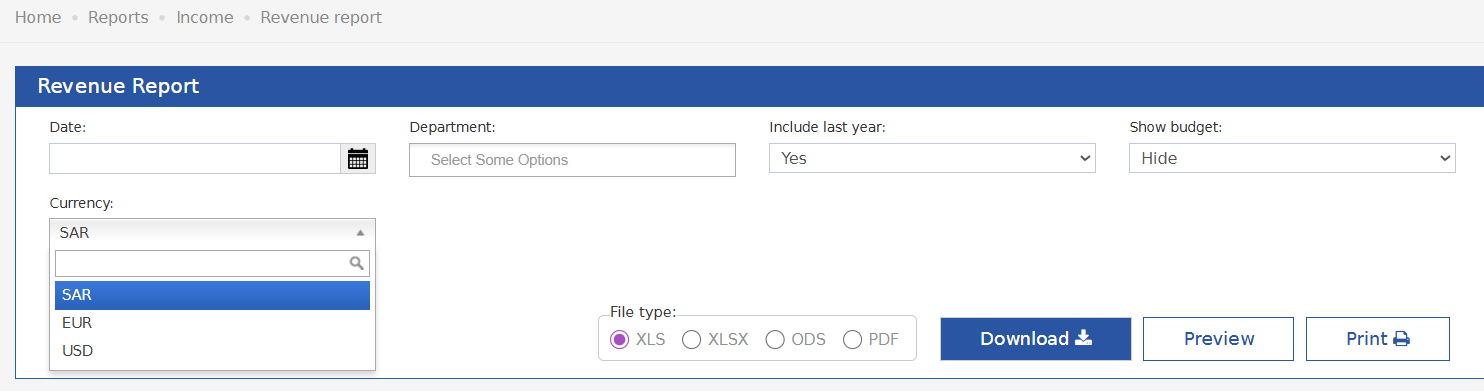Viewport: 1484px width, 391px height.
Task: Navigate to Reports breadcrumb
Action: tap(118, 17)
